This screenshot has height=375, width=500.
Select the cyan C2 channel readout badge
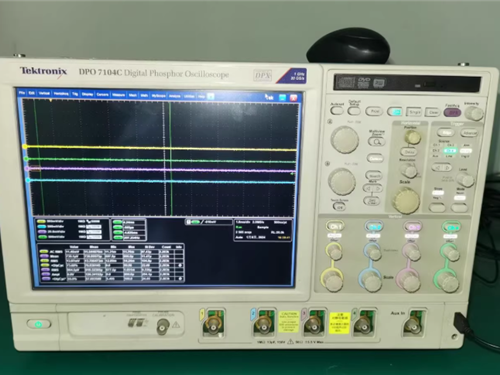(41, 227)
